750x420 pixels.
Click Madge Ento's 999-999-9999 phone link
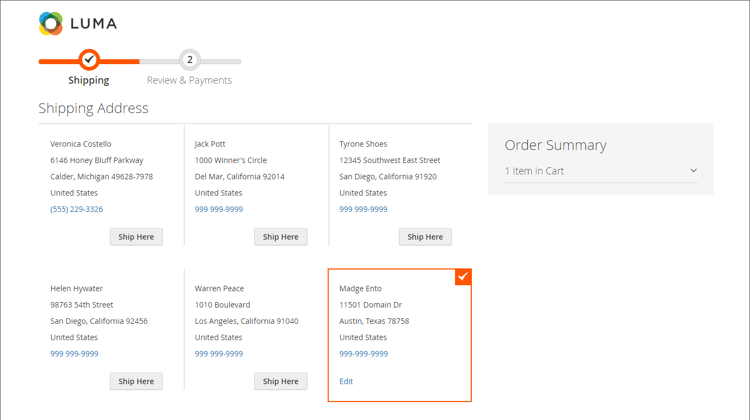coord(364,354)
